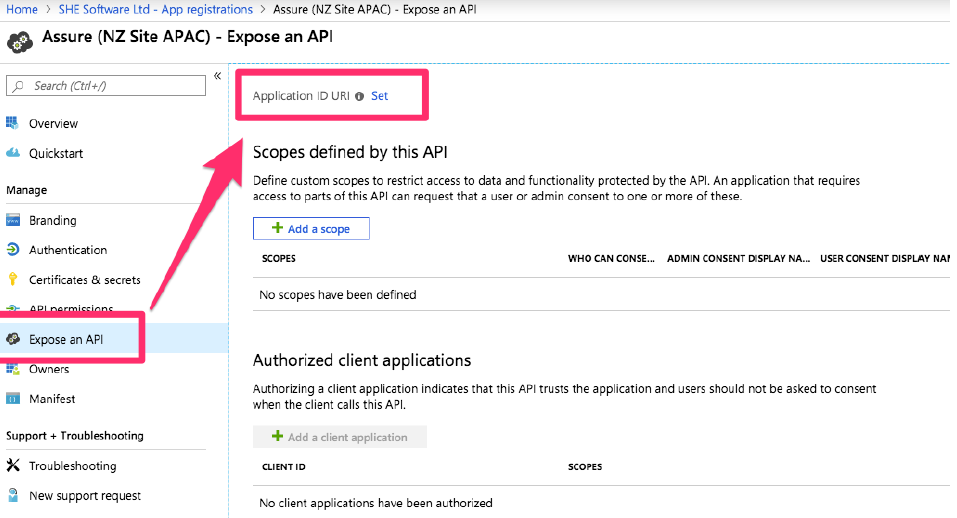Click the Overview grid icon in sidebar
The height and width of the screenshot is (518, 957).
(x=13, y=123)
